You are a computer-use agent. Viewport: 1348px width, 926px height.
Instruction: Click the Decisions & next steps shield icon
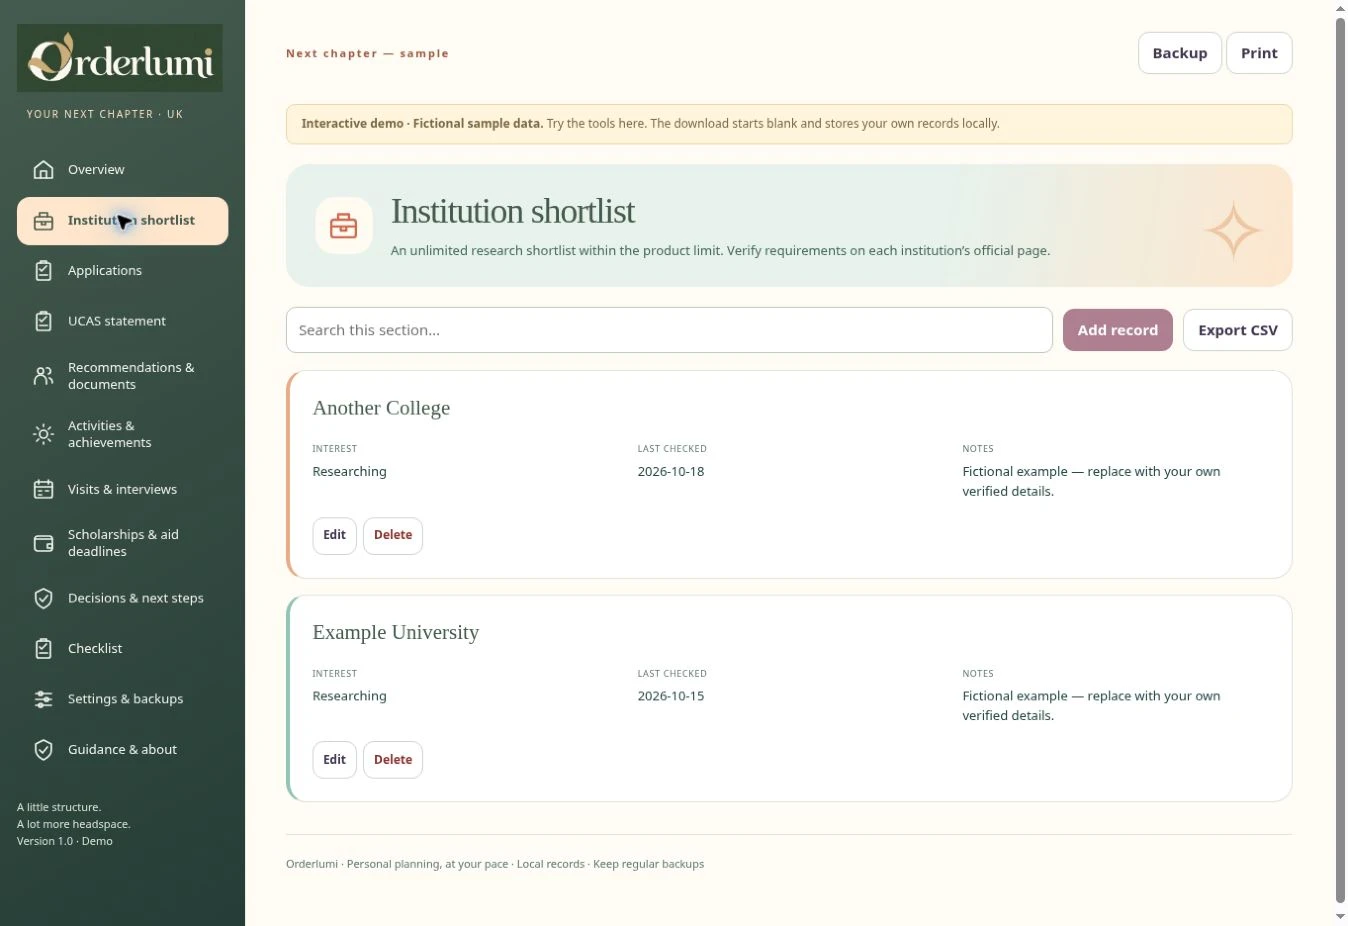[43, 598]
